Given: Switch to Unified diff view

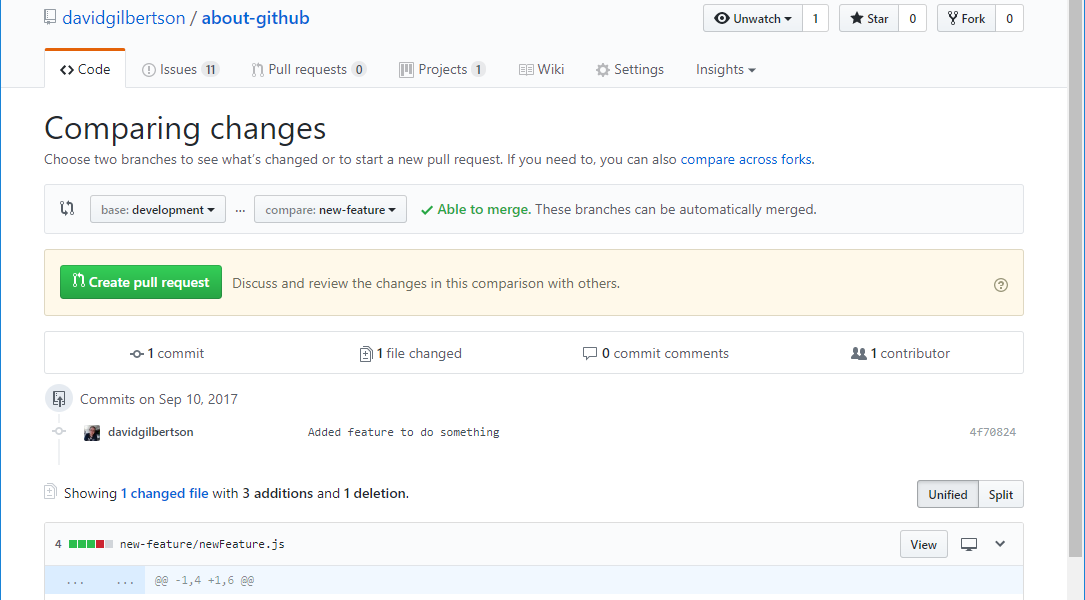Looking at the screenshot, I should tap(947, 494).
